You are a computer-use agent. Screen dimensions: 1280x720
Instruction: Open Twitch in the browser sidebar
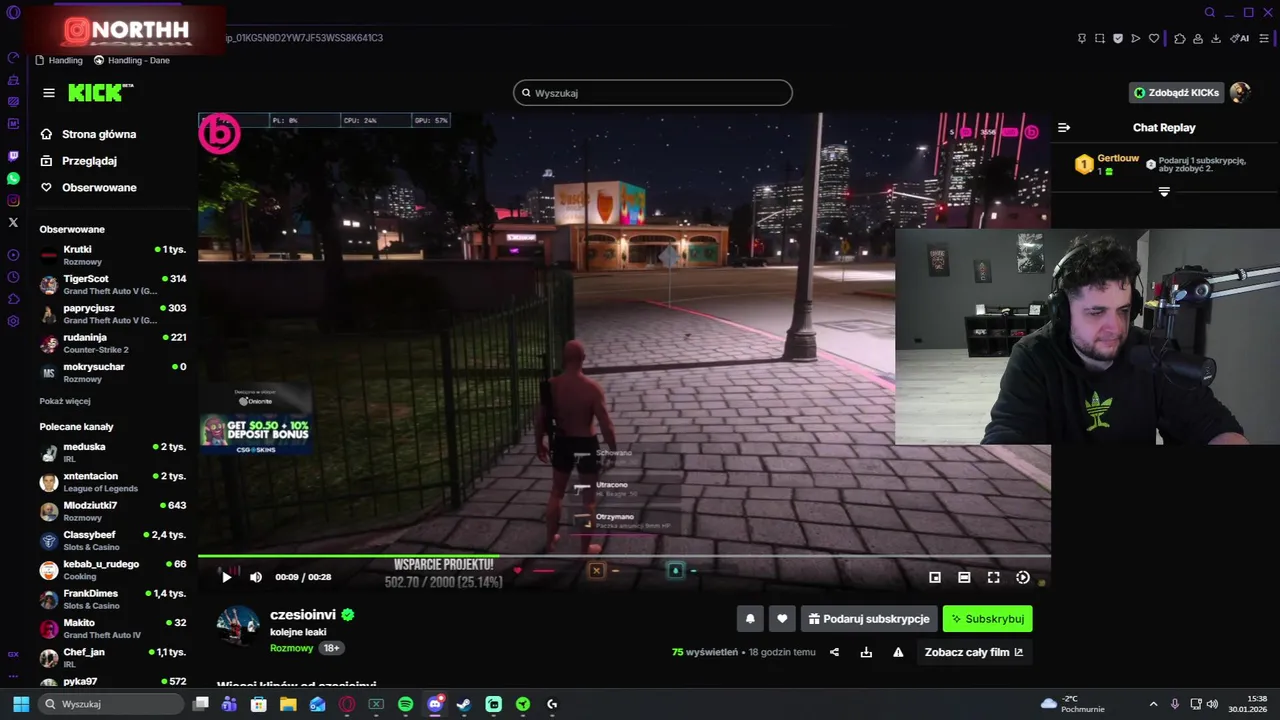13,156
